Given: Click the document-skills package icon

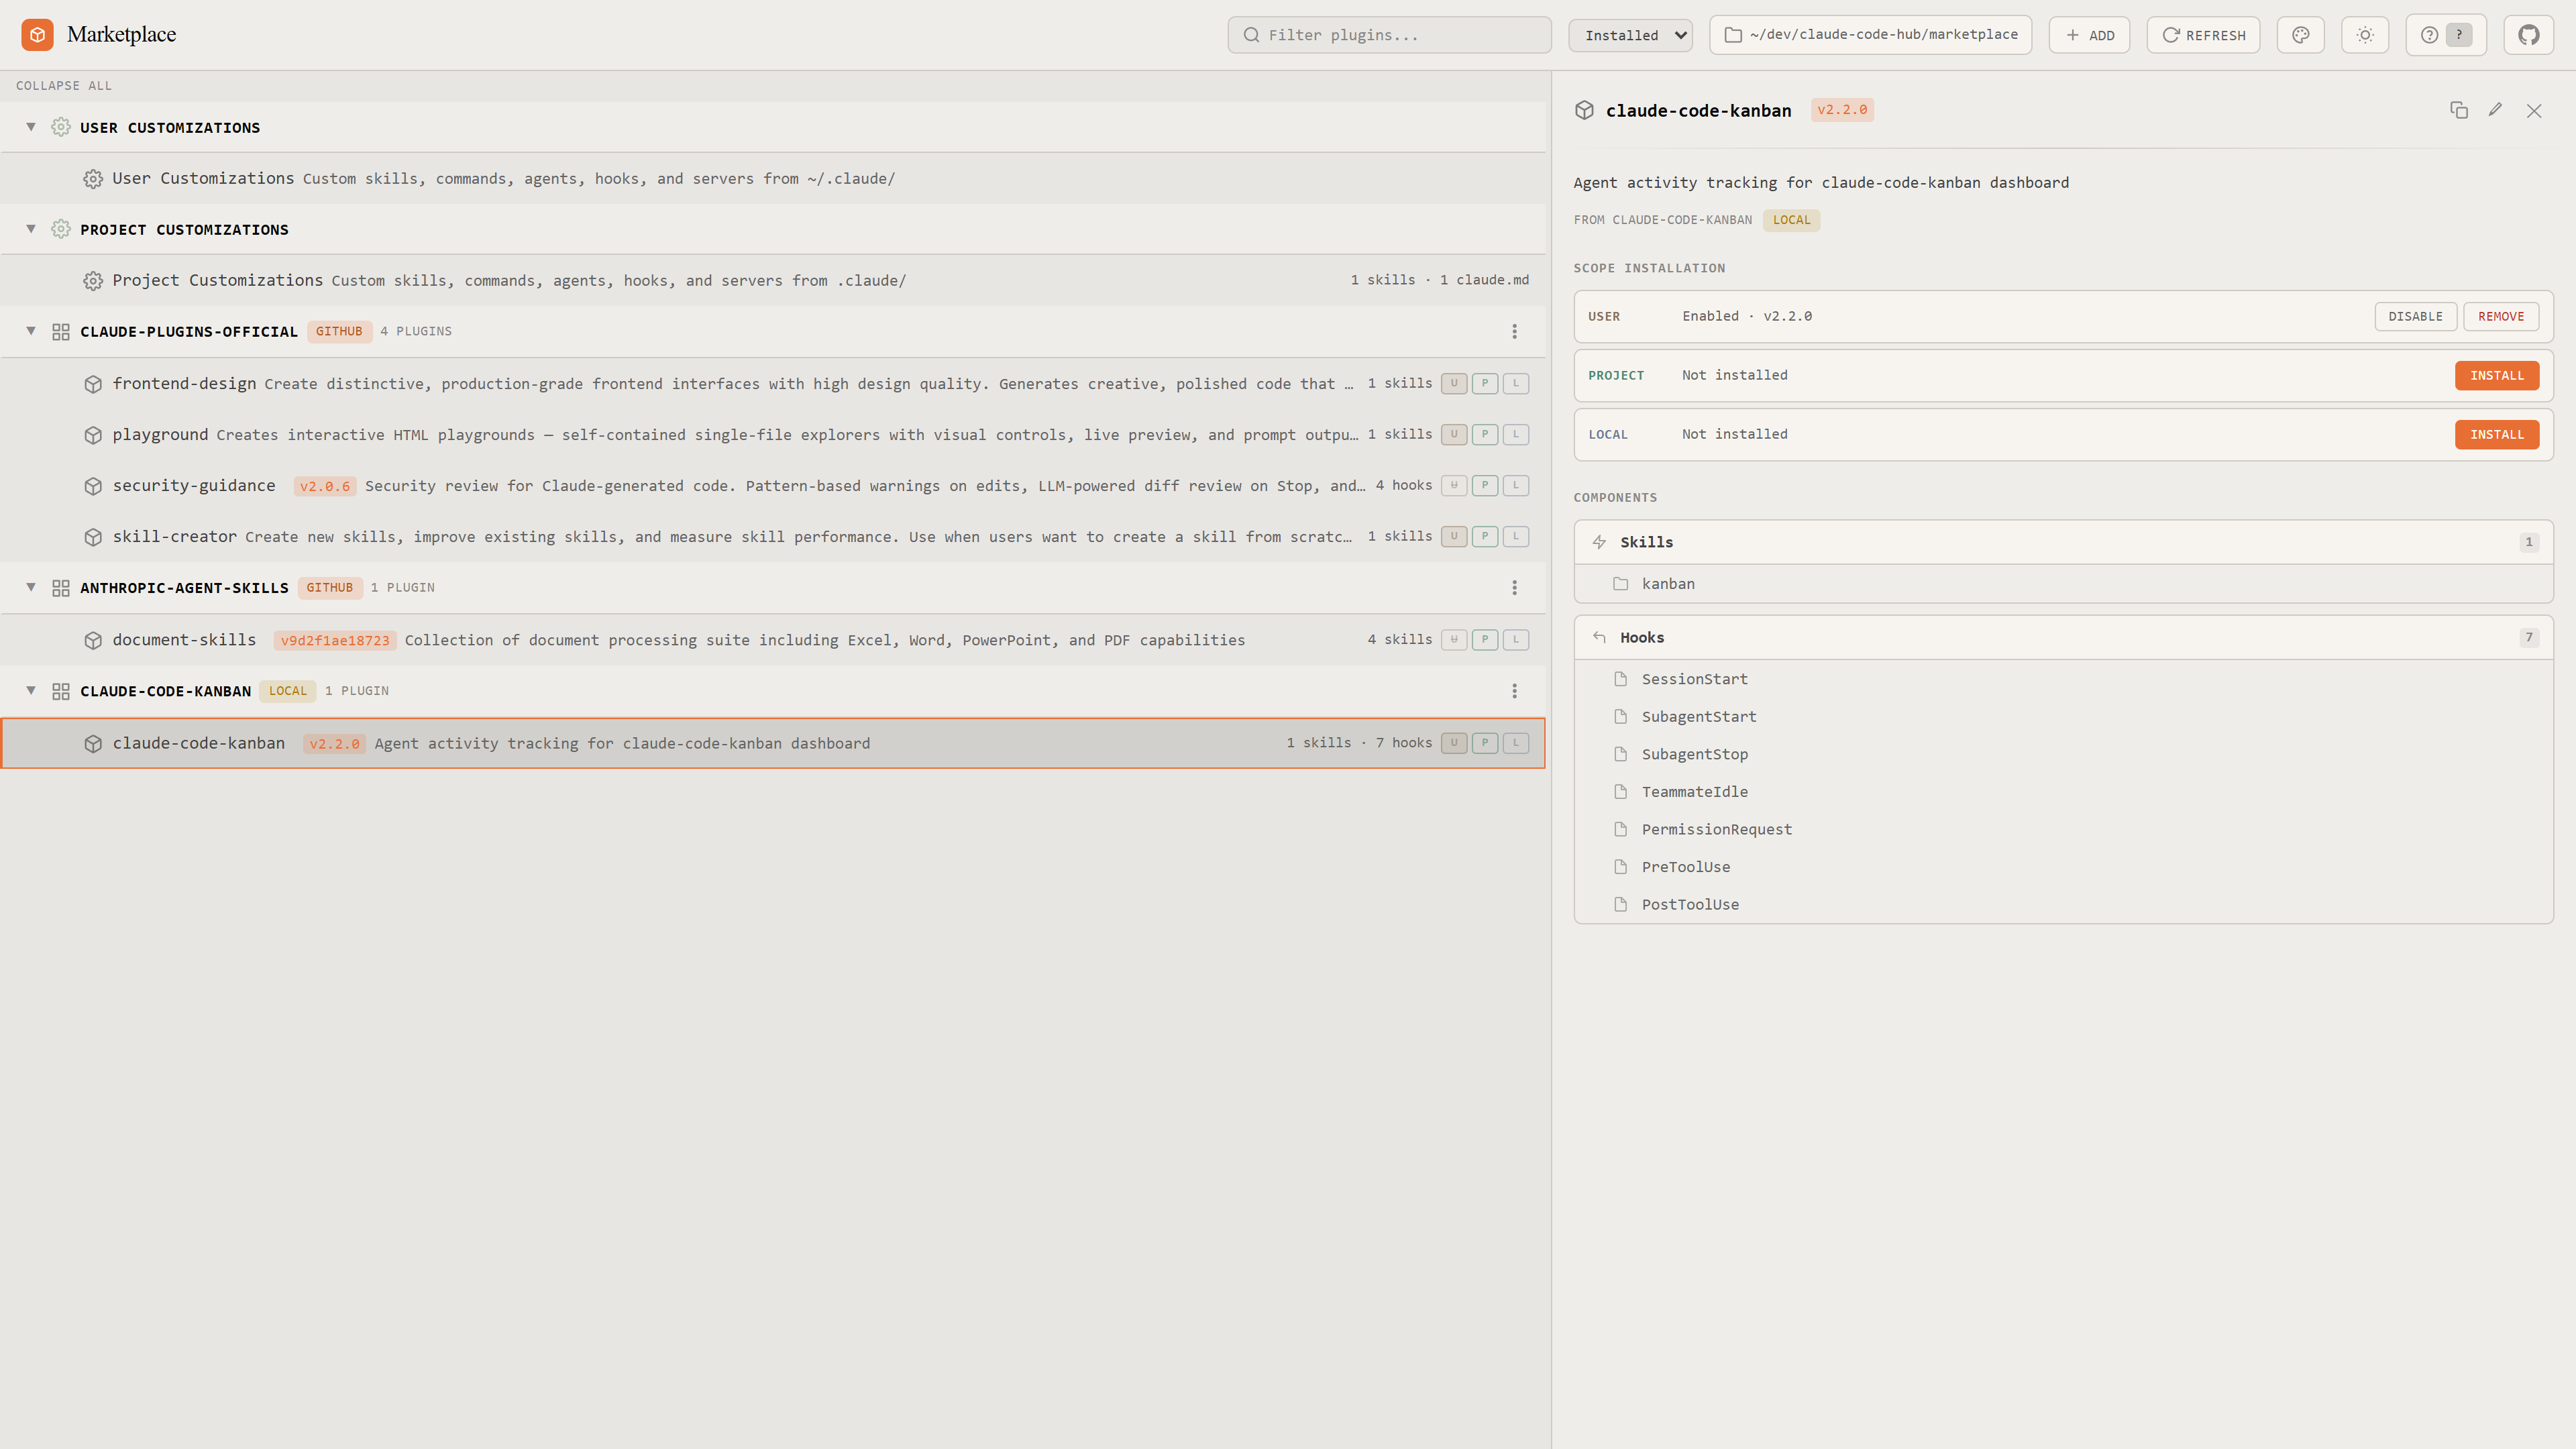Looking at the screenshot, I should coord(93,640).
